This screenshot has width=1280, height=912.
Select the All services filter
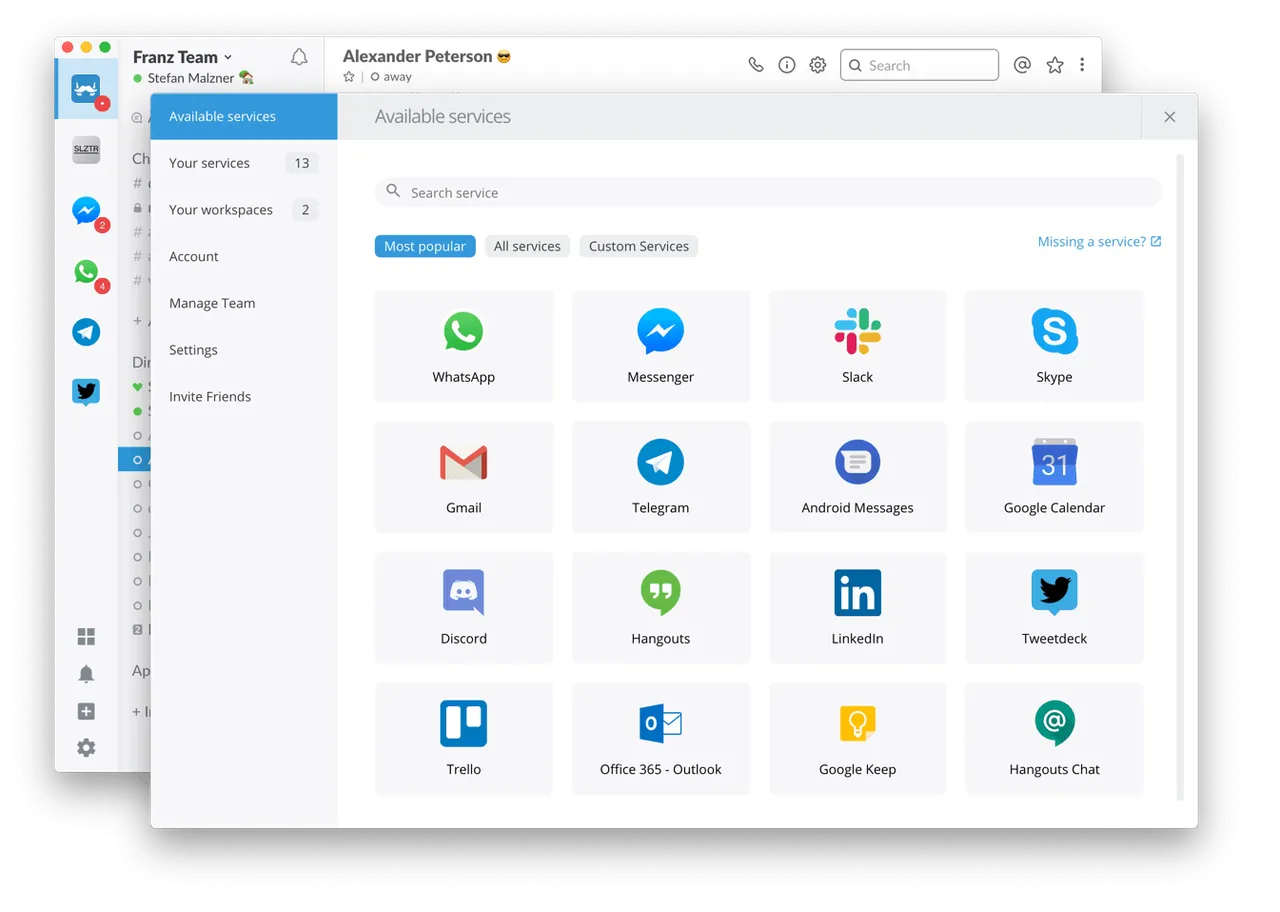(527, 246)
